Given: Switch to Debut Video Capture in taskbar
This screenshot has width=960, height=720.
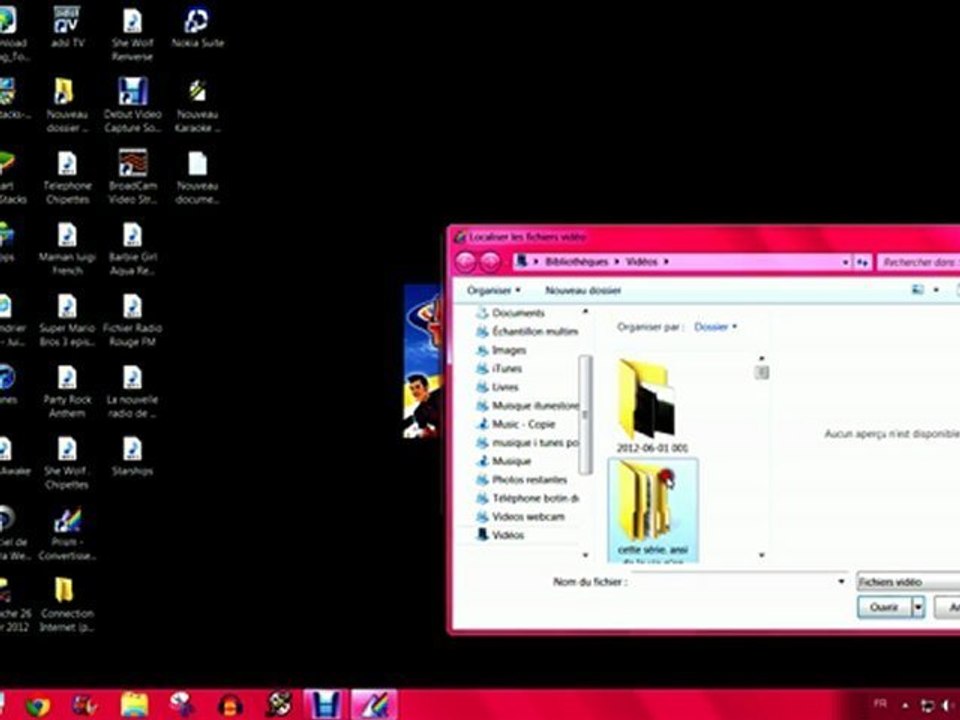Looking at the screenshot, I should click(325, 705).
